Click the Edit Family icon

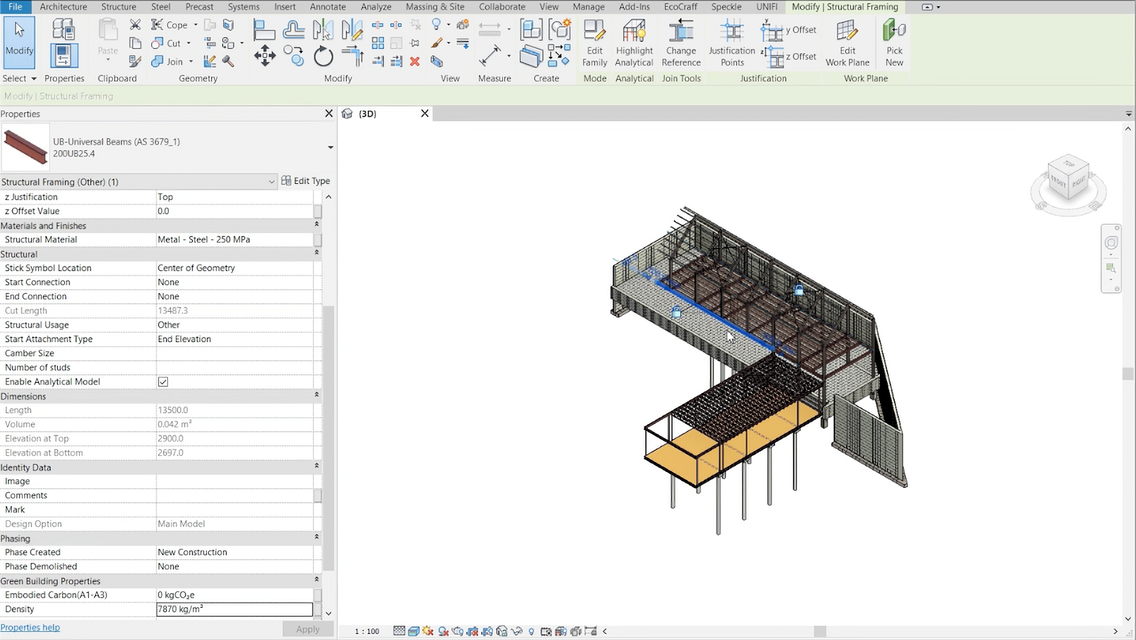(594, 43)
